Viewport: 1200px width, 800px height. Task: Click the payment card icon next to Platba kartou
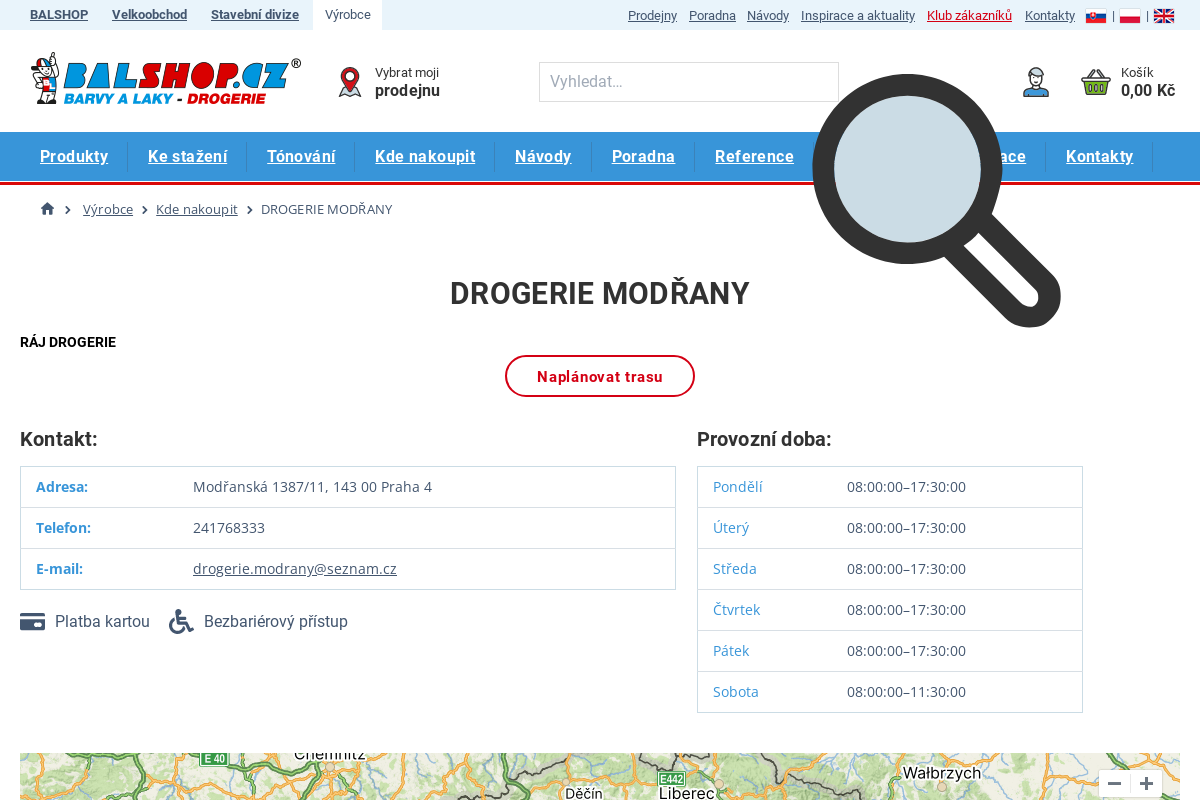coord(32,621)
